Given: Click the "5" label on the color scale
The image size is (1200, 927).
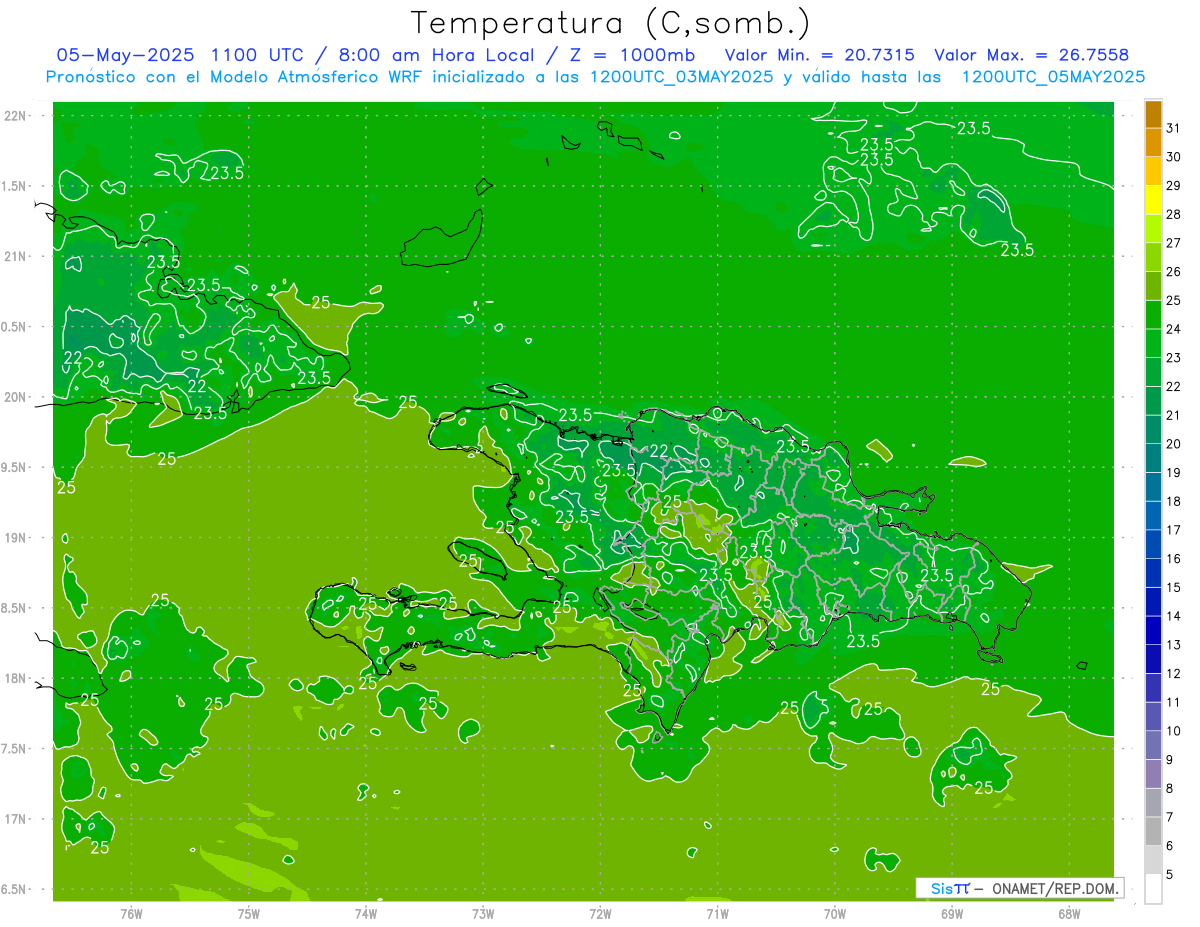Looking at the screenshot, I should point(1169,875).
